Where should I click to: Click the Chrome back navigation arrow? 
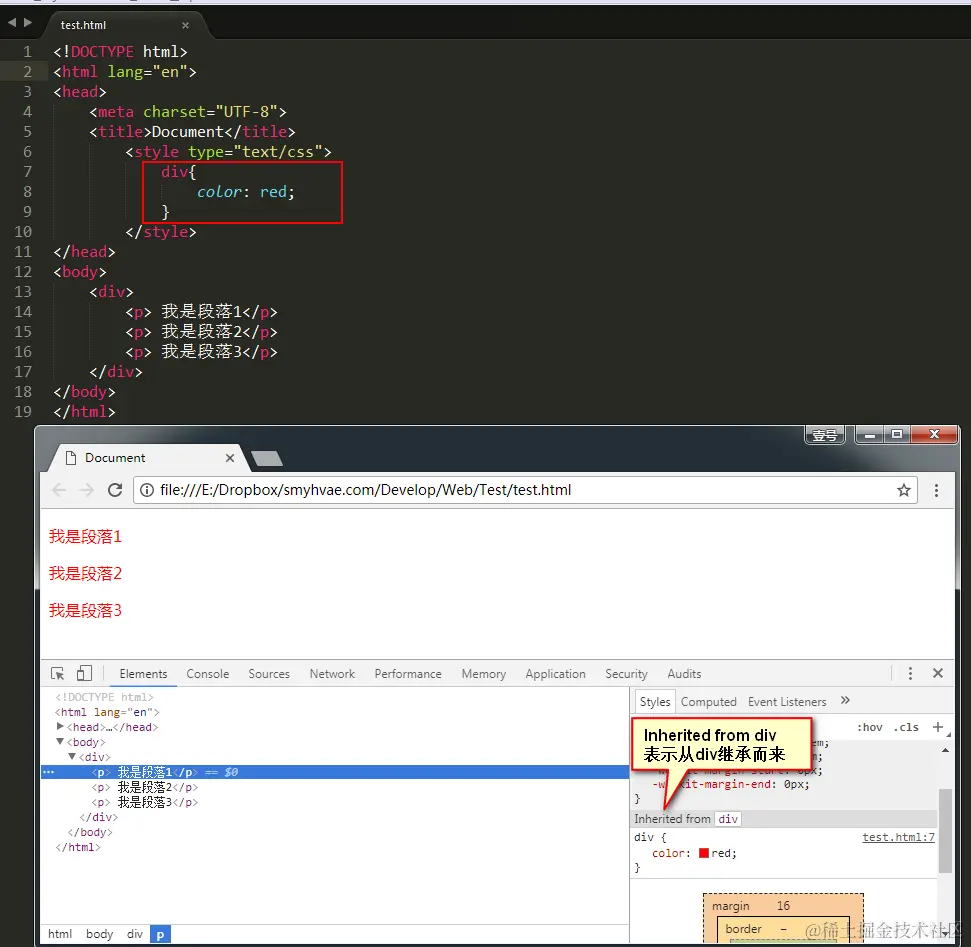(x=59, y=491)
